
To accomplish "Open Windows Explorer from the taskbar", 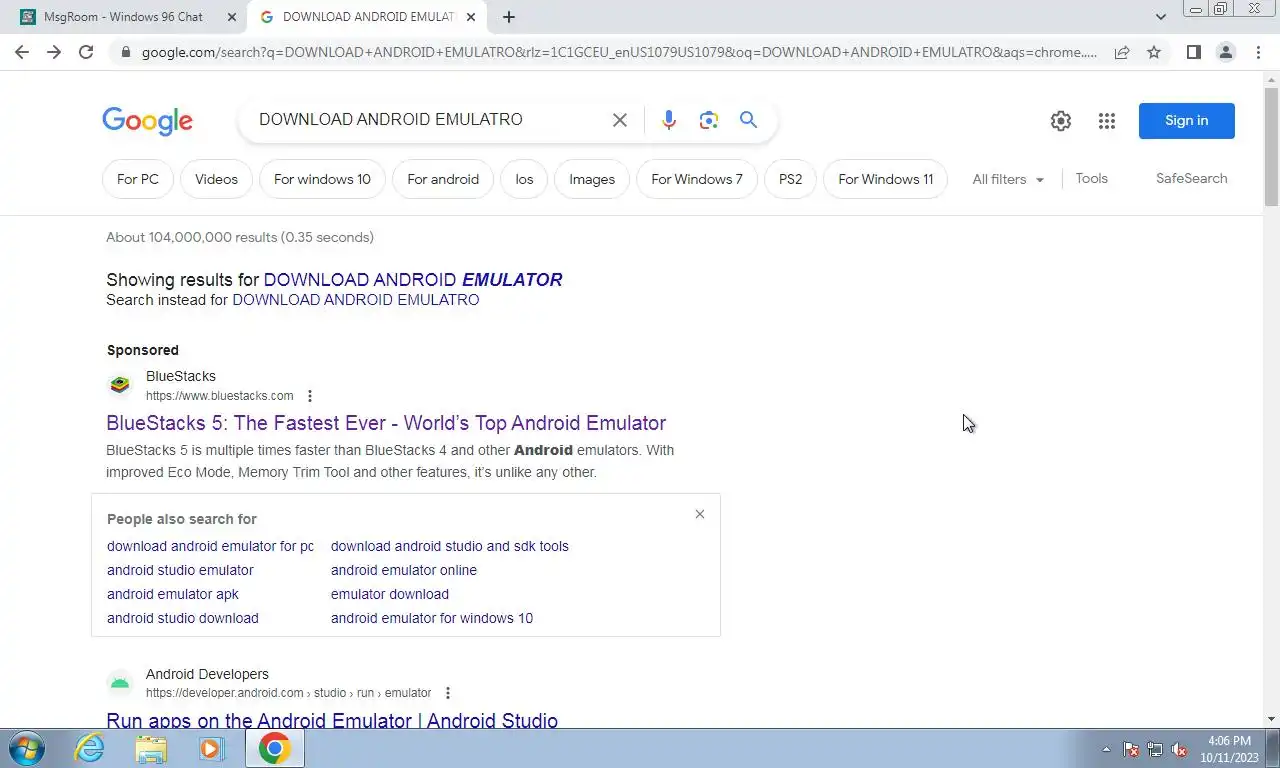I will click(x=151, y=748).
